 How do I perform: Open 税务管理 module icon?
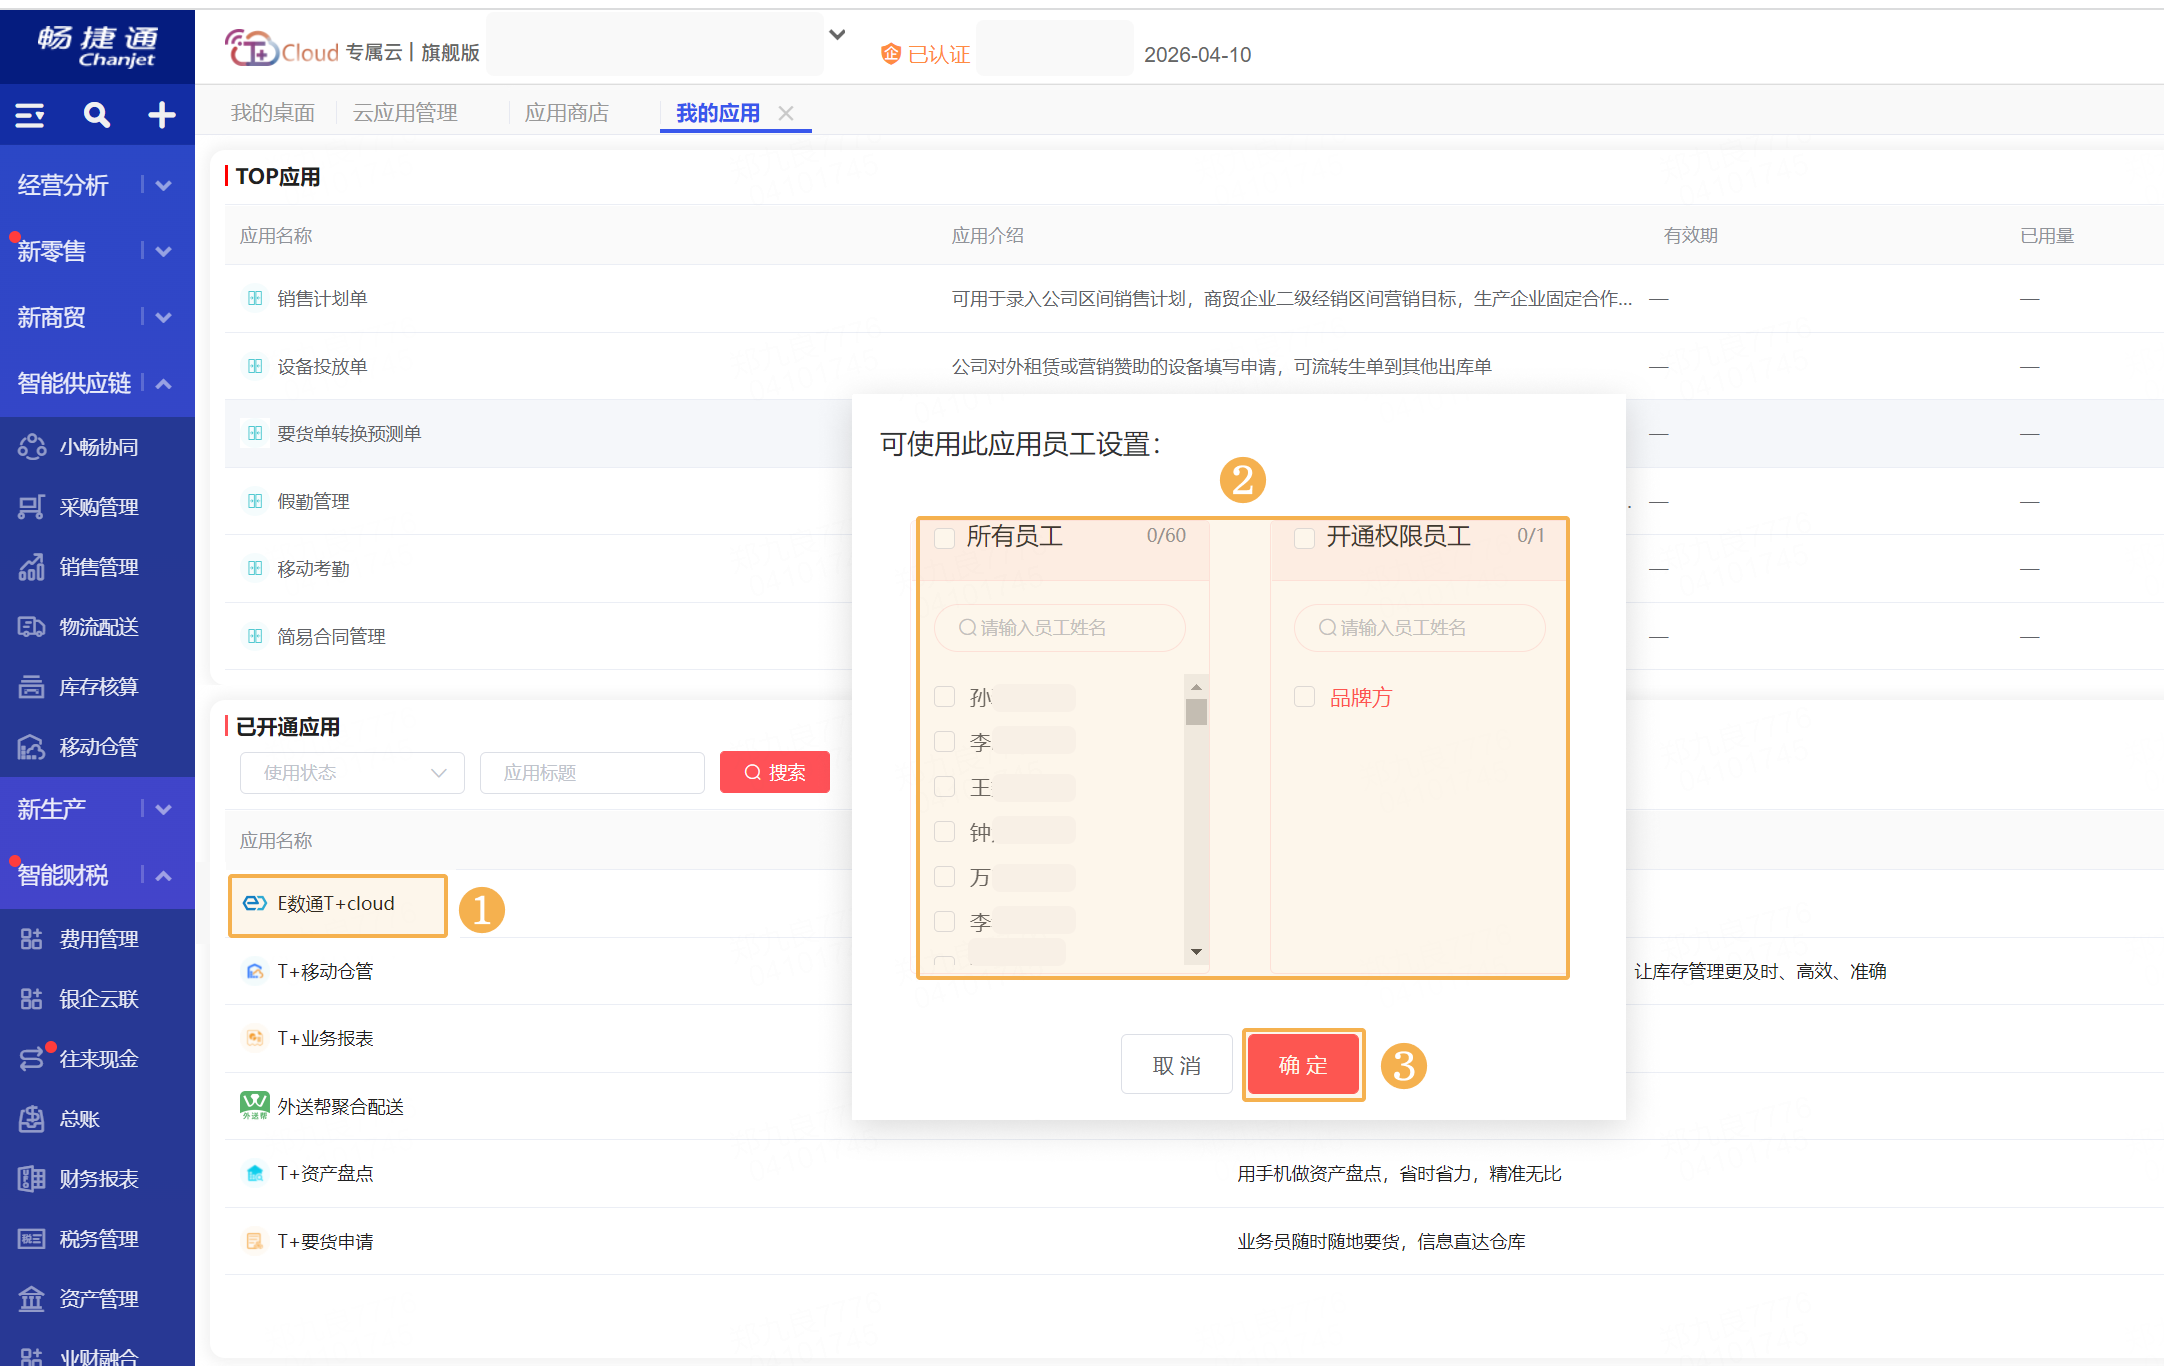31,1239
